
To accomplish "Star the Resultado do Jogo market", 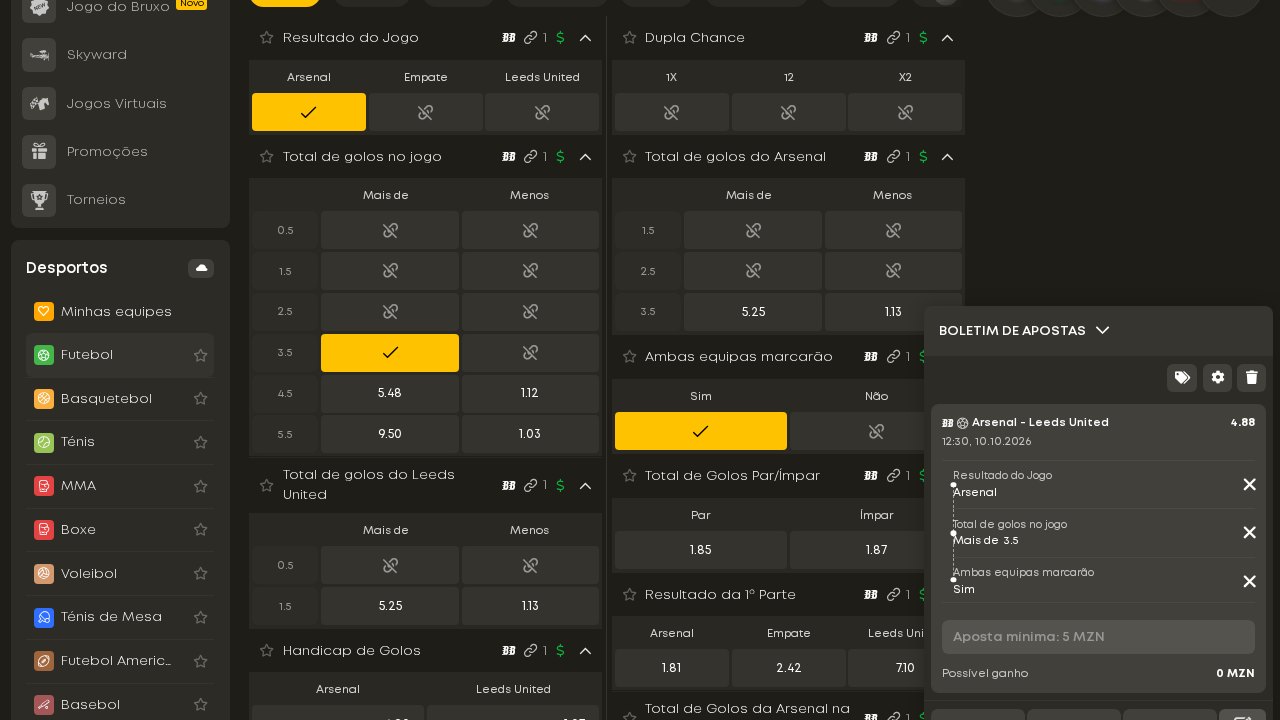I will tap(266, 38).
